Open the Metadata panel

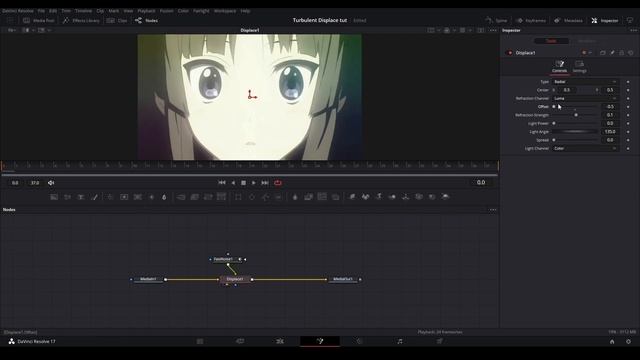point(568,20)
